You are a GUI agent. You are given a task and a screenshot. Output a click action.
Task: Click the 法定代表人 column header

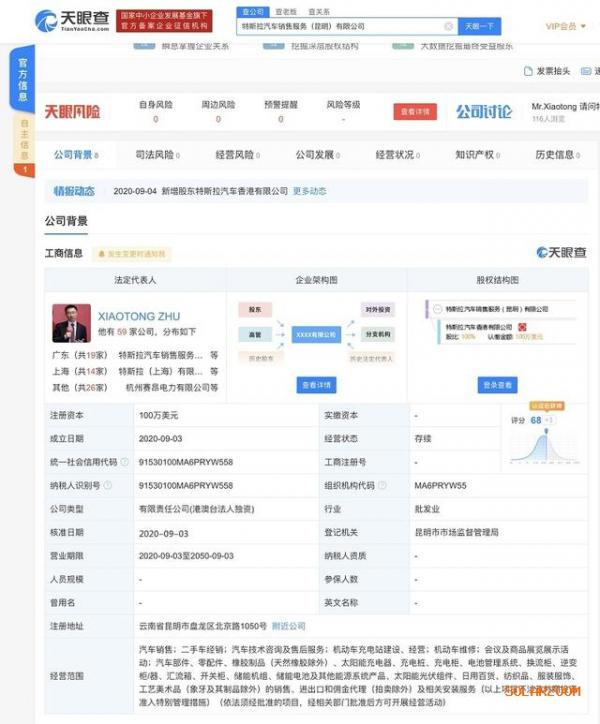pos(135,280)
